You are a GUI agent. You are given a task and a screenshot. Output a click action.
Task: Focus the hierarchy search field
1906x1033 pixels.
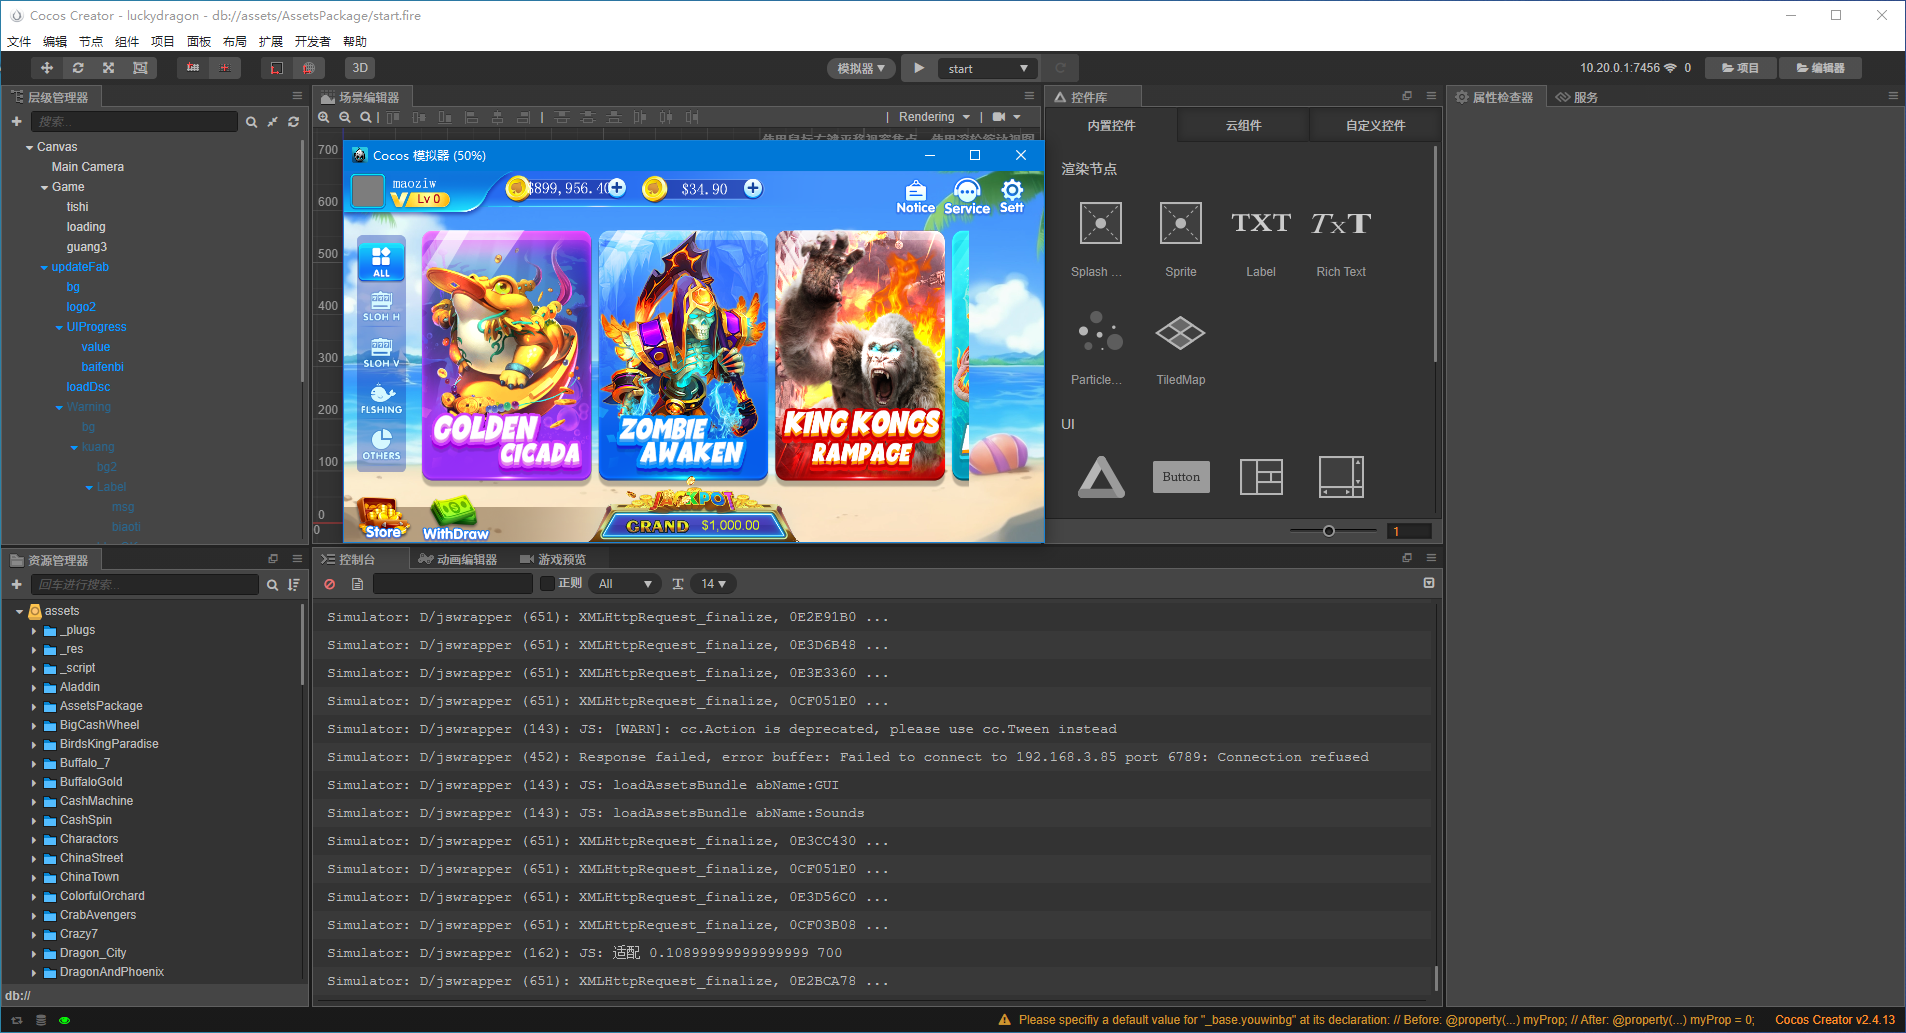[134, 121]
